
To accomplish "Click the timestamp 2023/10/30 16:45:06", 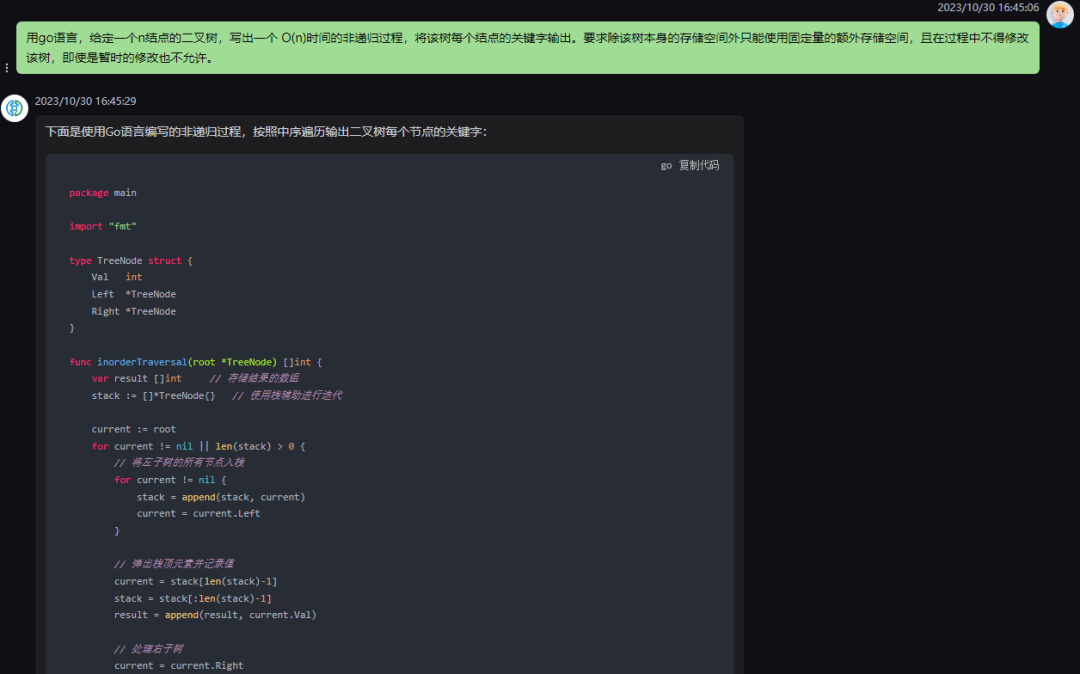I will [988, 8].
